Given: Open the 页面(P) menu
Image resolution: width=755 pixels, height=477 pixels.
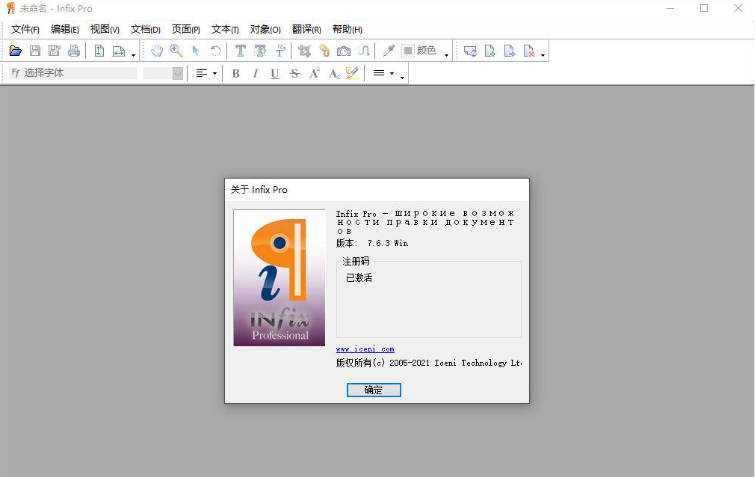Looking at the screenshot, I should pyautogui.click(x=186, y=29).
